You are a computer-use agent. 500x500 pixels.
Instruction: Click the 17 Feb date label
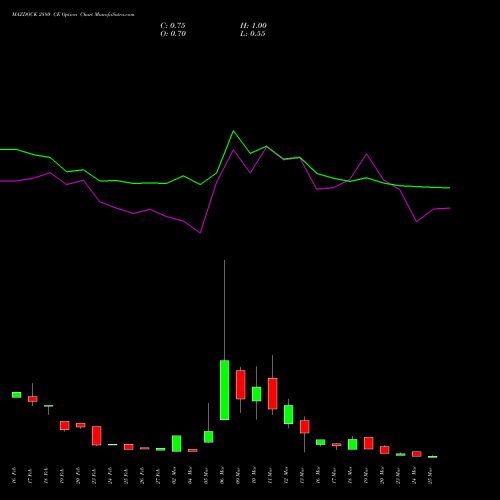pyautogui.click(x=30, y=475)
